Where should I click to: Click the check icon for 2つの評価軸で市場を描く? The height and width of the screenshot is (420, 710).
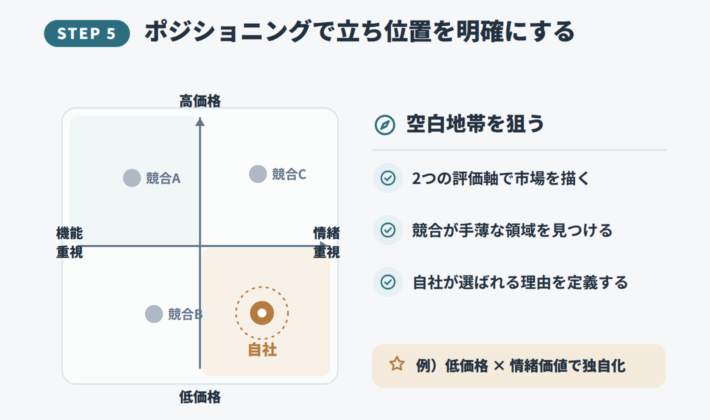(388, 178)
